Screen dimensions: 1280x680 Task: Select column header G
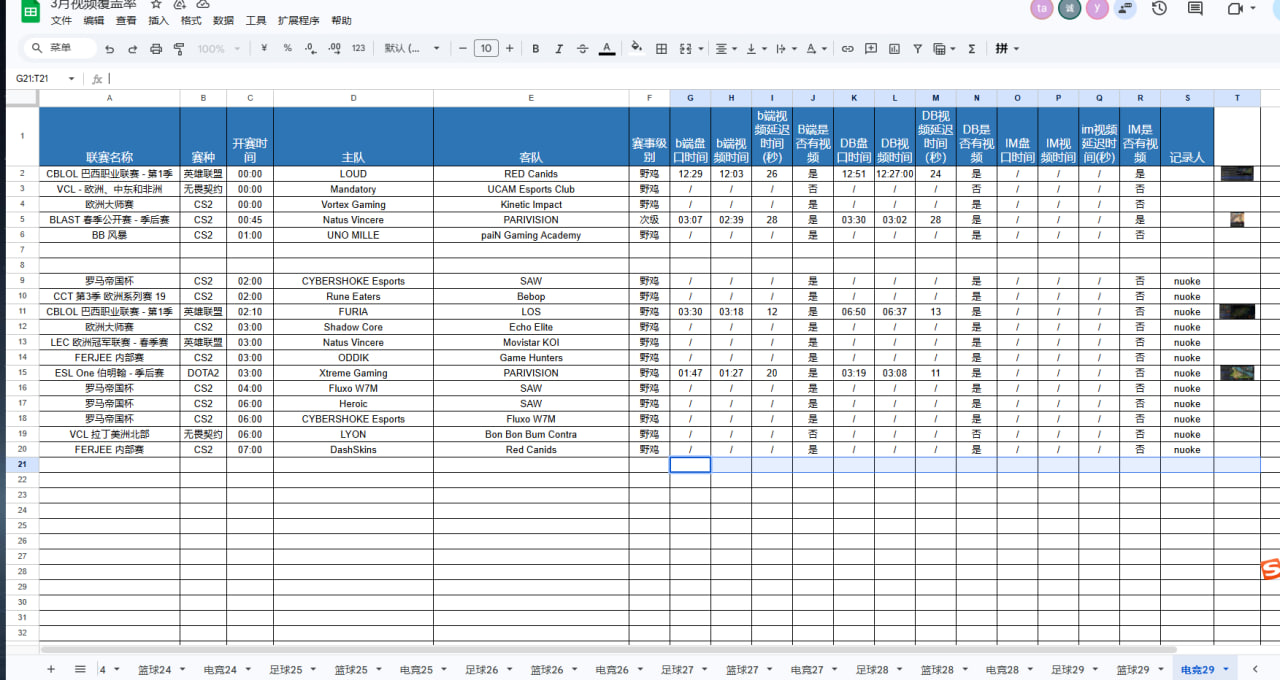[x=690, y=98]
